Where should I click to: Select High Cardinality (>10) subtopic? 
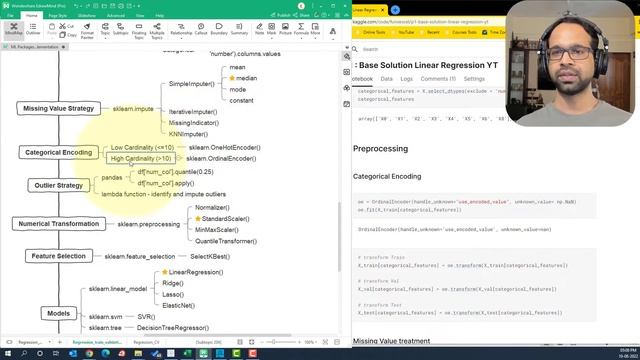point(141,158)
